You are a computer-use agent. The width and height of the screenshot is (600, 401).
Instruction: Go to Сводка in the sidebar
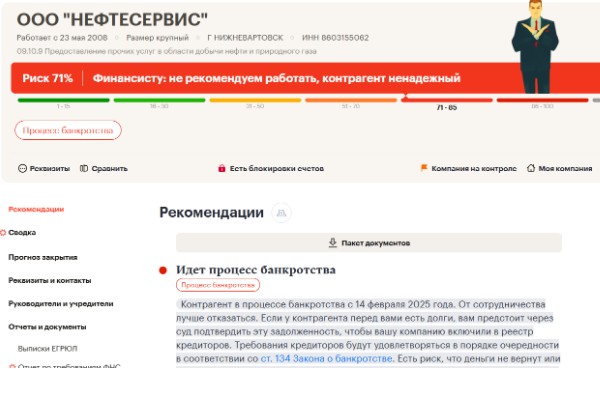pyautogui.click(x=22, y=232)
